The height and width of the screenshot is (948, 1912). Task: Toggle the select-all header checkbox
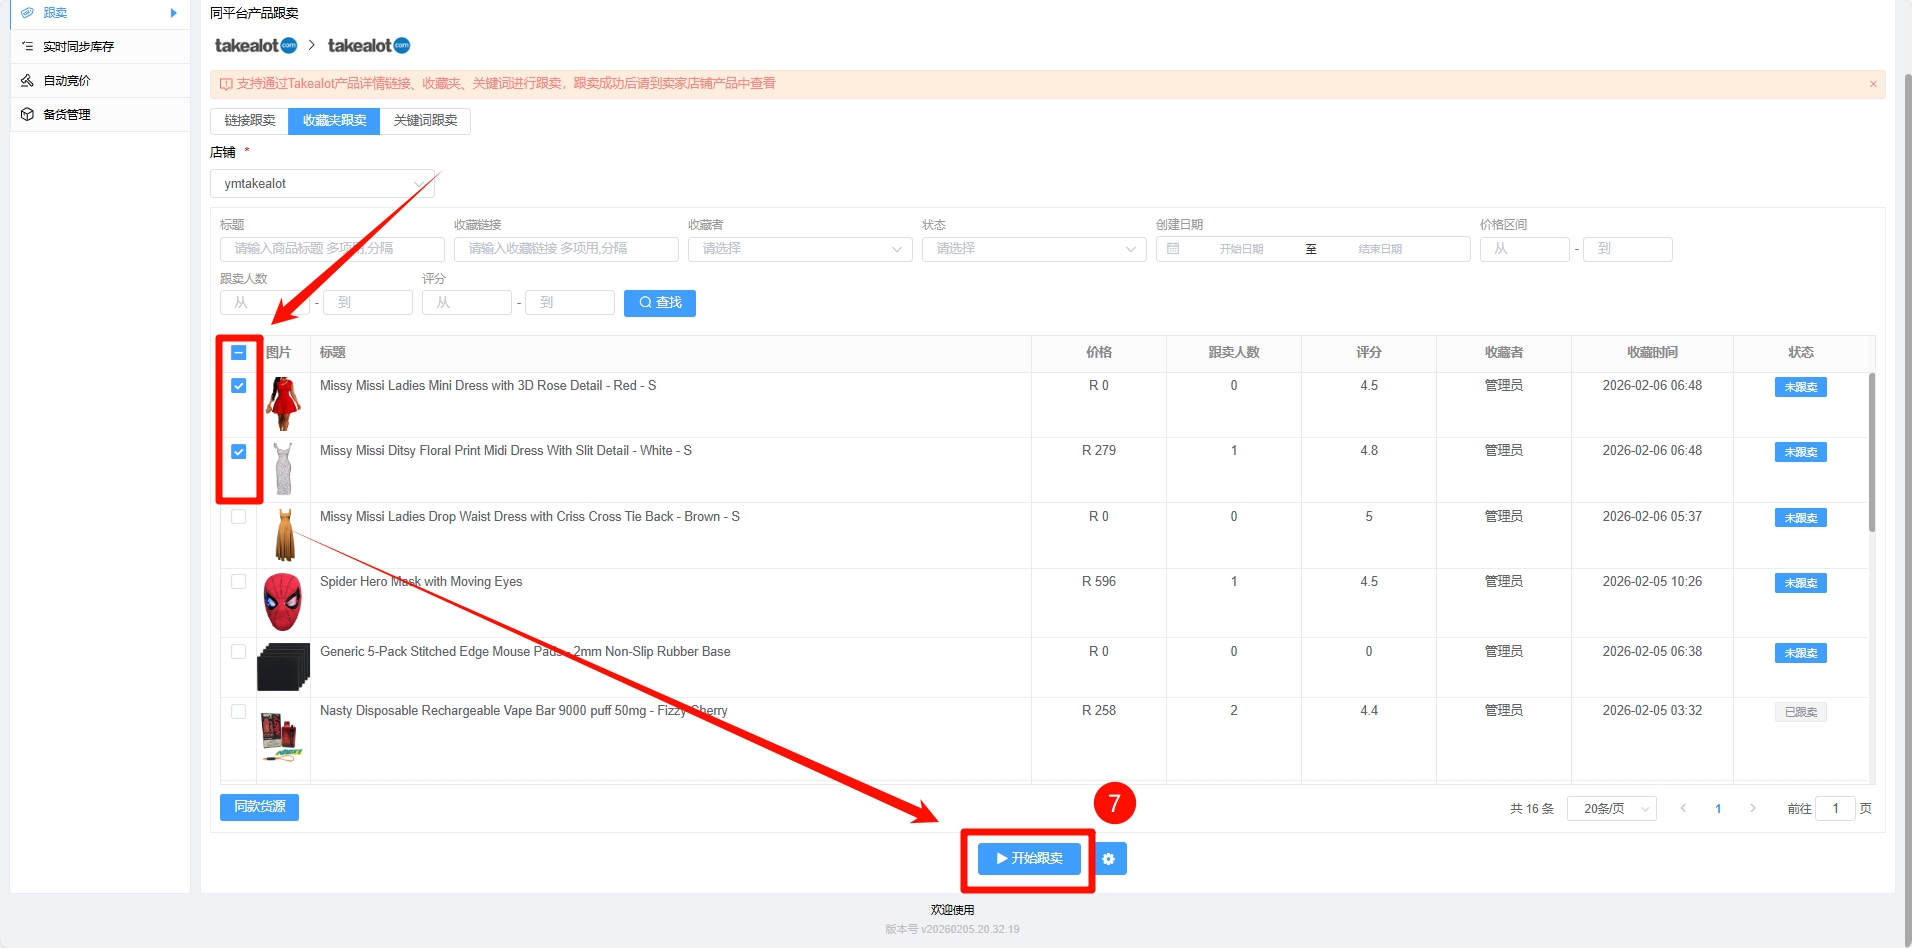coord(239,353)
